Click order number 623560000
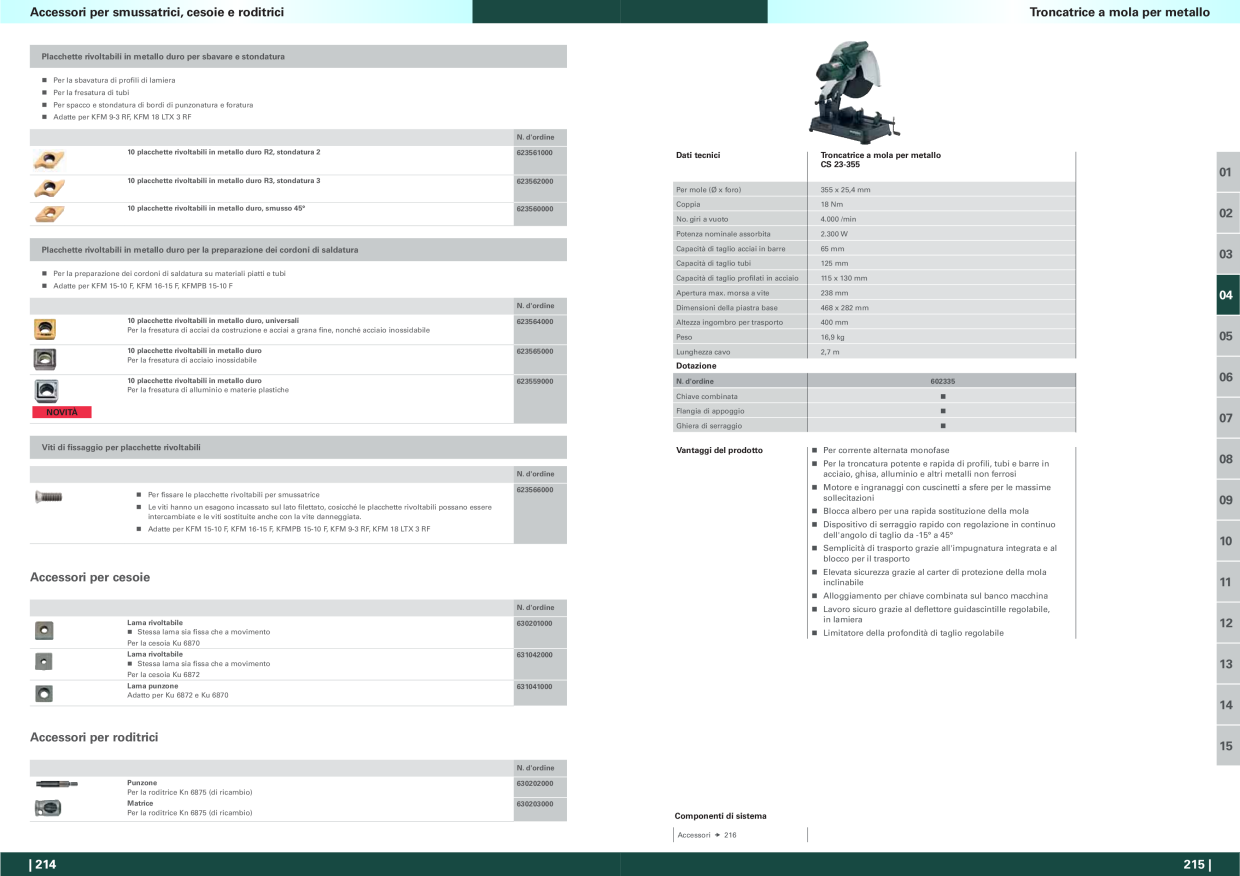Screen dimensions: 1240x876 pyautogui.click(x=534, y=208)
